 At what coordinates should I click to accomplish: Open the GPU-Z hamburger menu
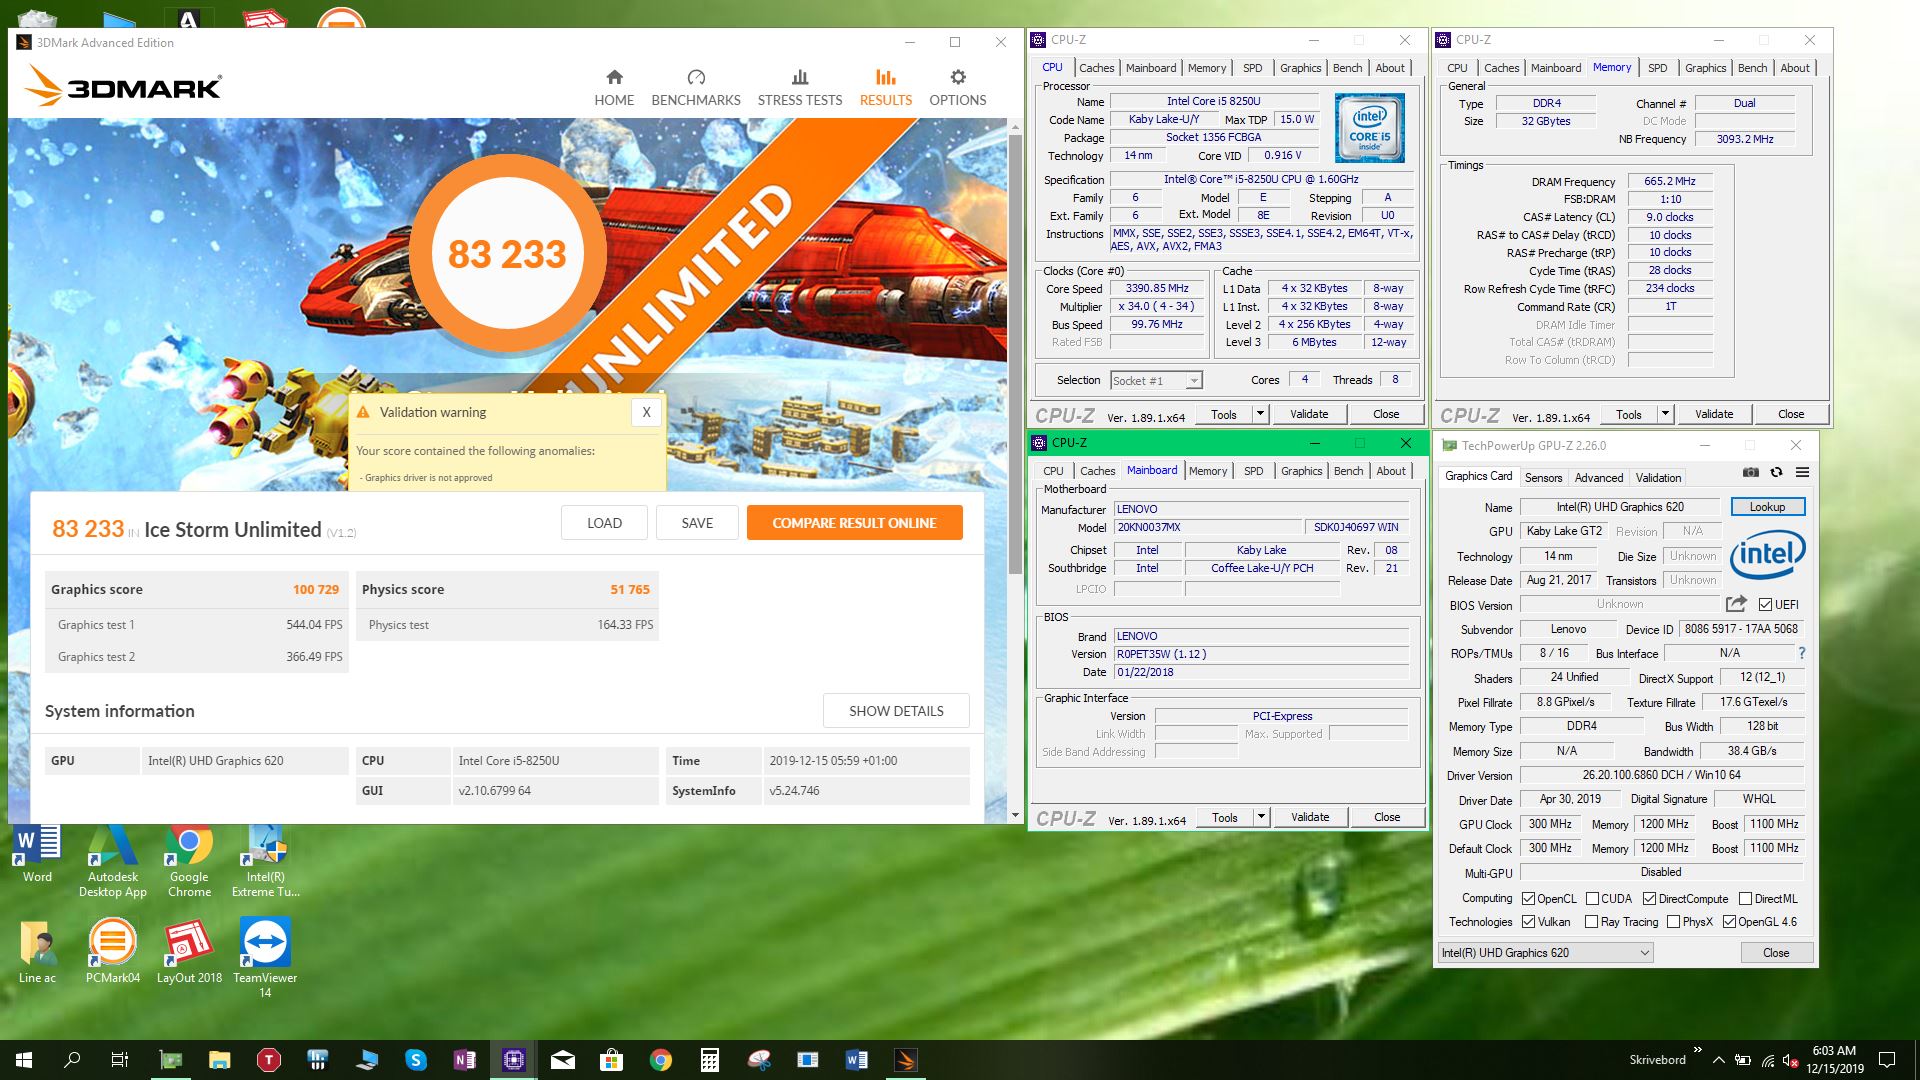(1802, 472)
